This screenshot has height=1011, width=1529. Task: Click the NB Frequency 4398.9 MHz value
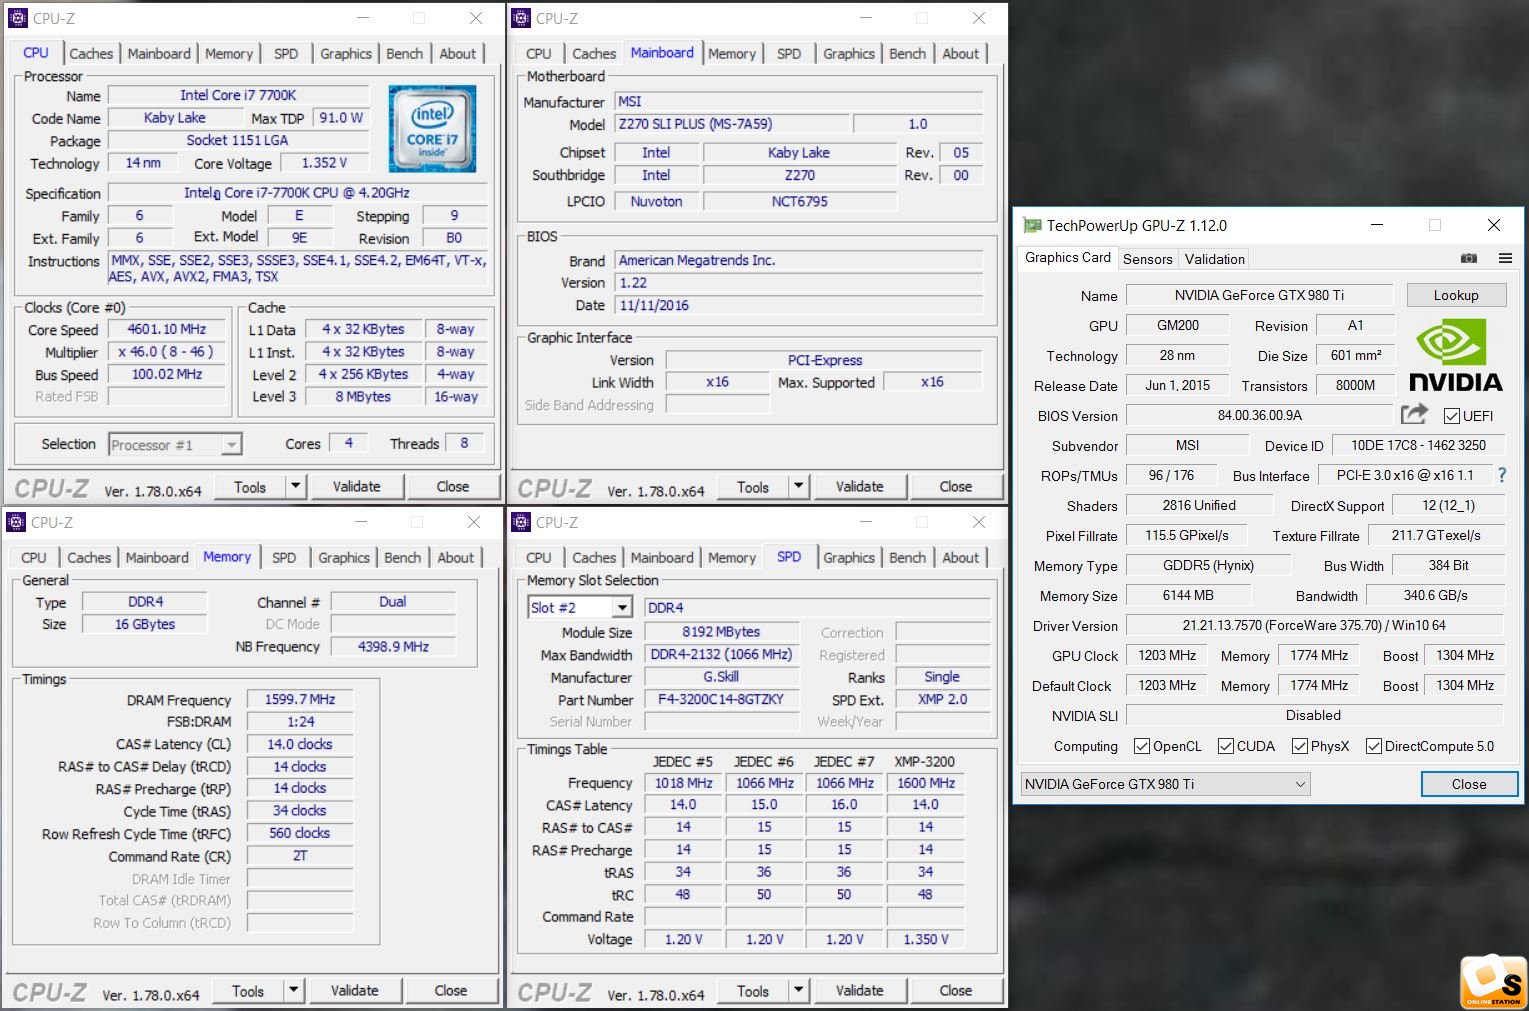tap(393, 647)
